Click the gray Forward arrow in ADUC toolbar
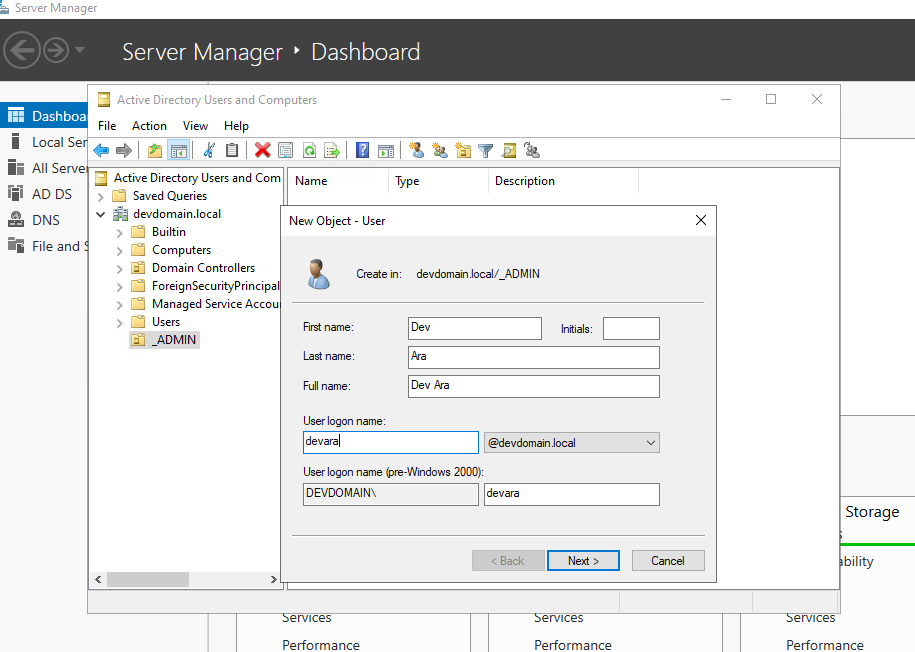Screen dimensions: 915x652 [x=124, y=151]
